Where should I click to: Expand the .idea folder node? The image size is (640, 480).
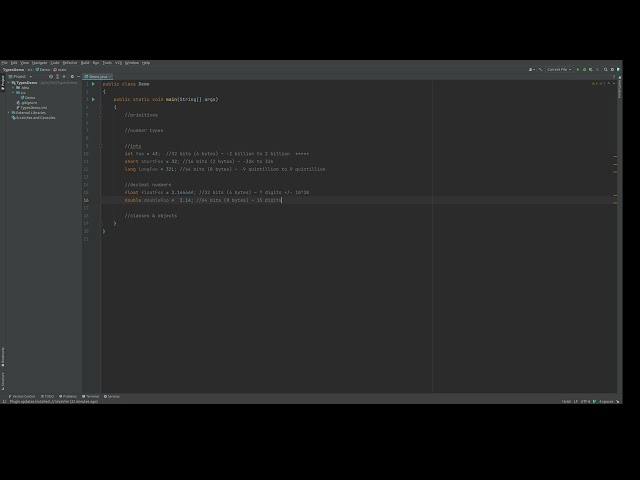click(13, 88)
